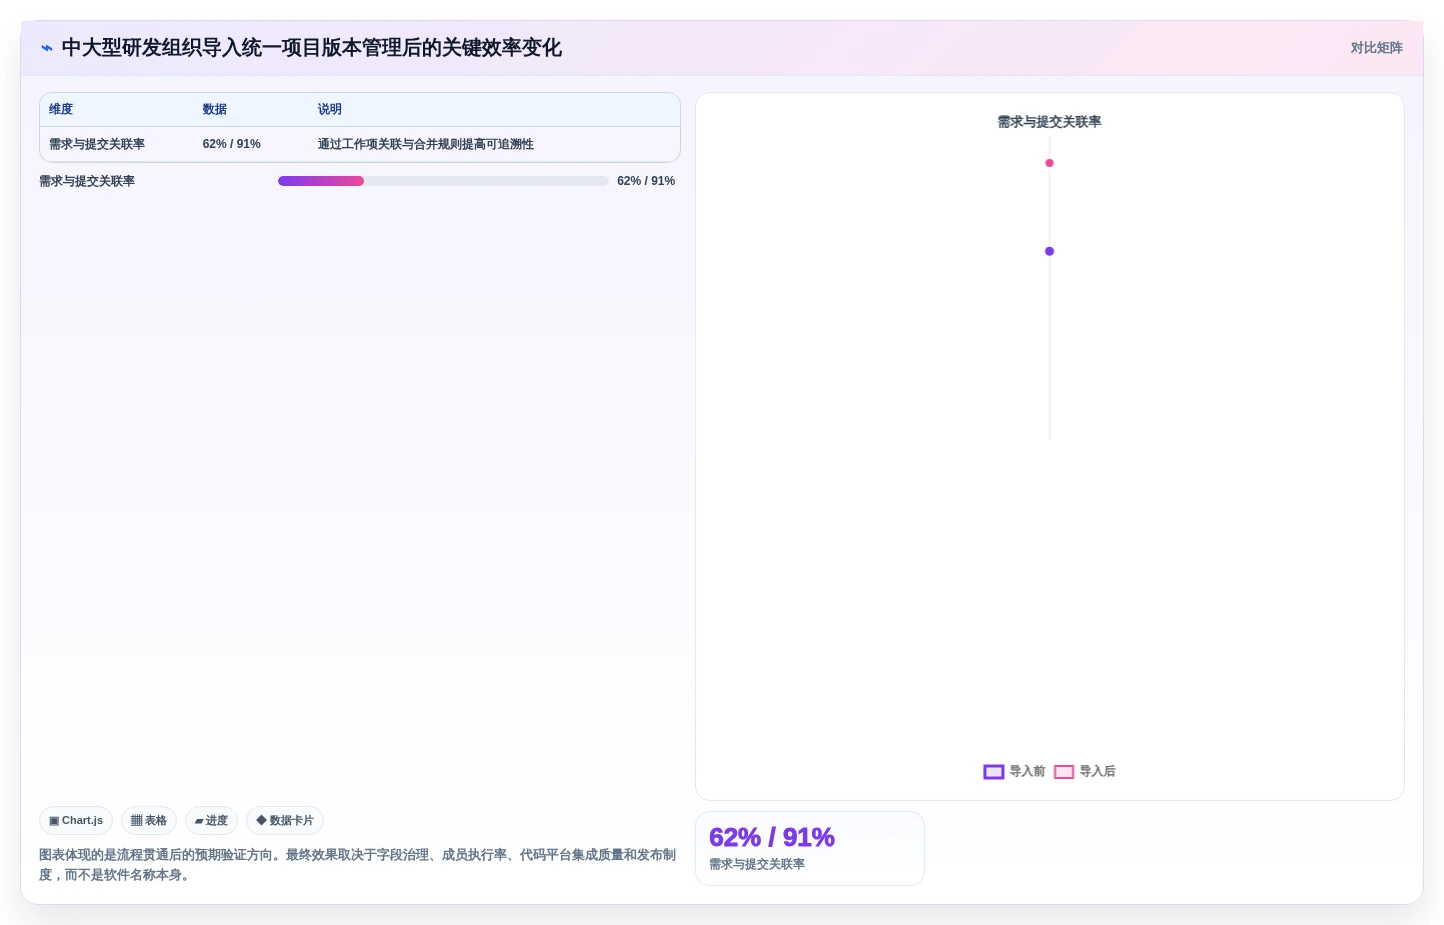Click the progress row label 需求与提交关联率
The width and height of the screenshot is (1444, 925).
click(x=87, y=181)
